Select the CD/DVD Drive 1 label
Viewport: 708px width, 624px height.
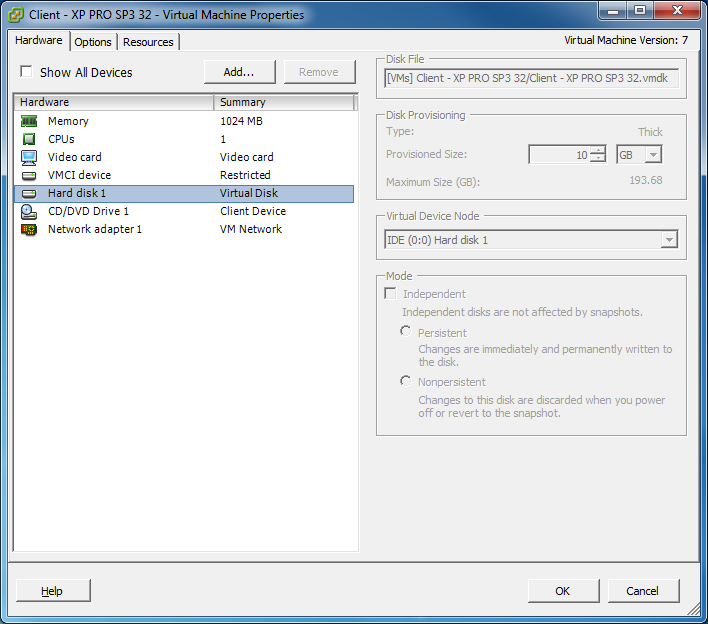point(88,211)
